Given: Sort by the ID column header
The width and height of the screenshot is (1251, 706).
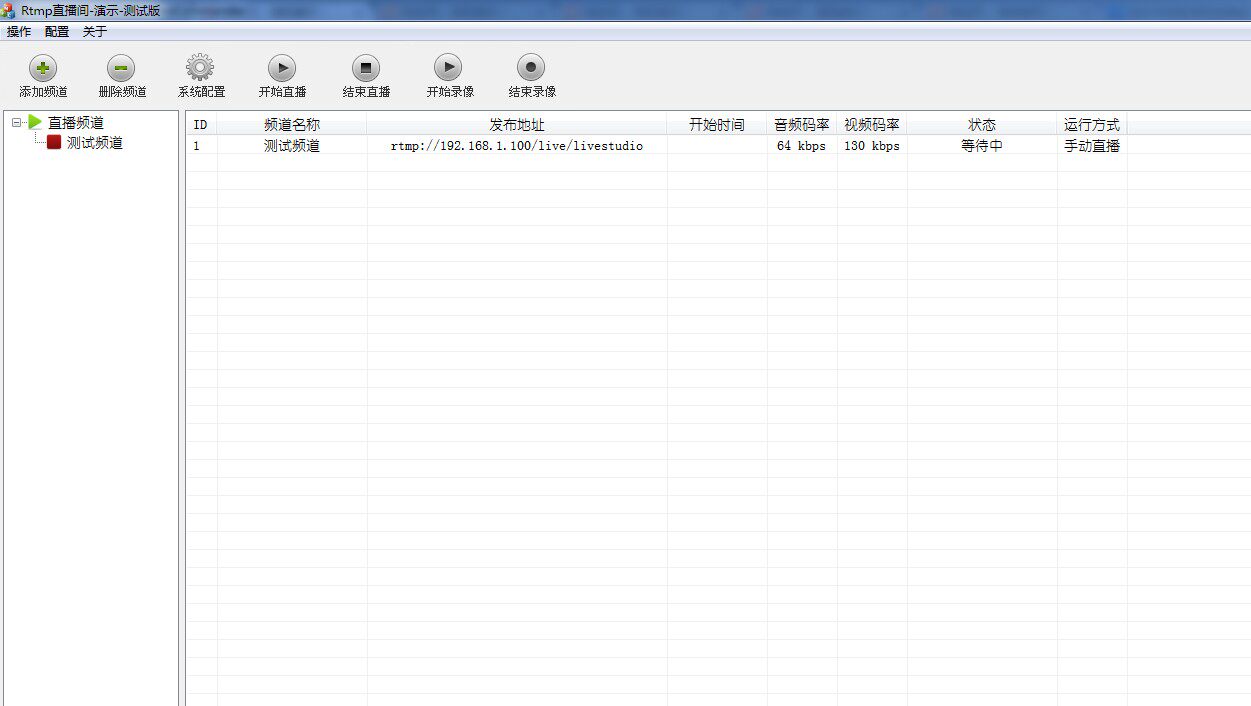Looking at the screenshot, I should pos(201,125).
